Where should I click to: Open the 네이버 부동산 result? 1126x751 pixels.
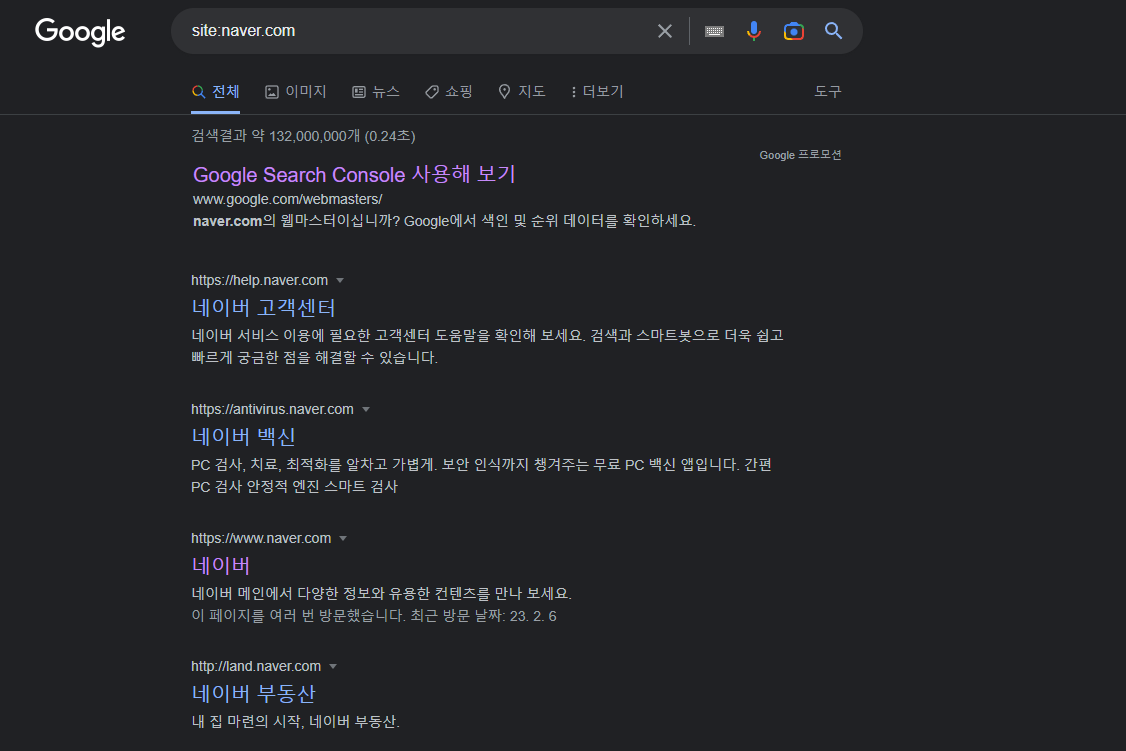[x=253, y=694]
